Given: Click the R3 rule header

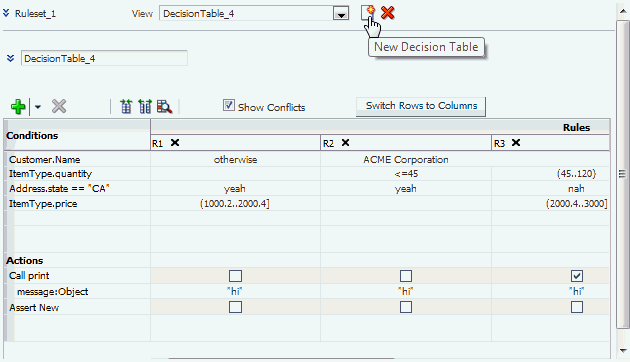Looking at the screenshot, I should [499, 143].
